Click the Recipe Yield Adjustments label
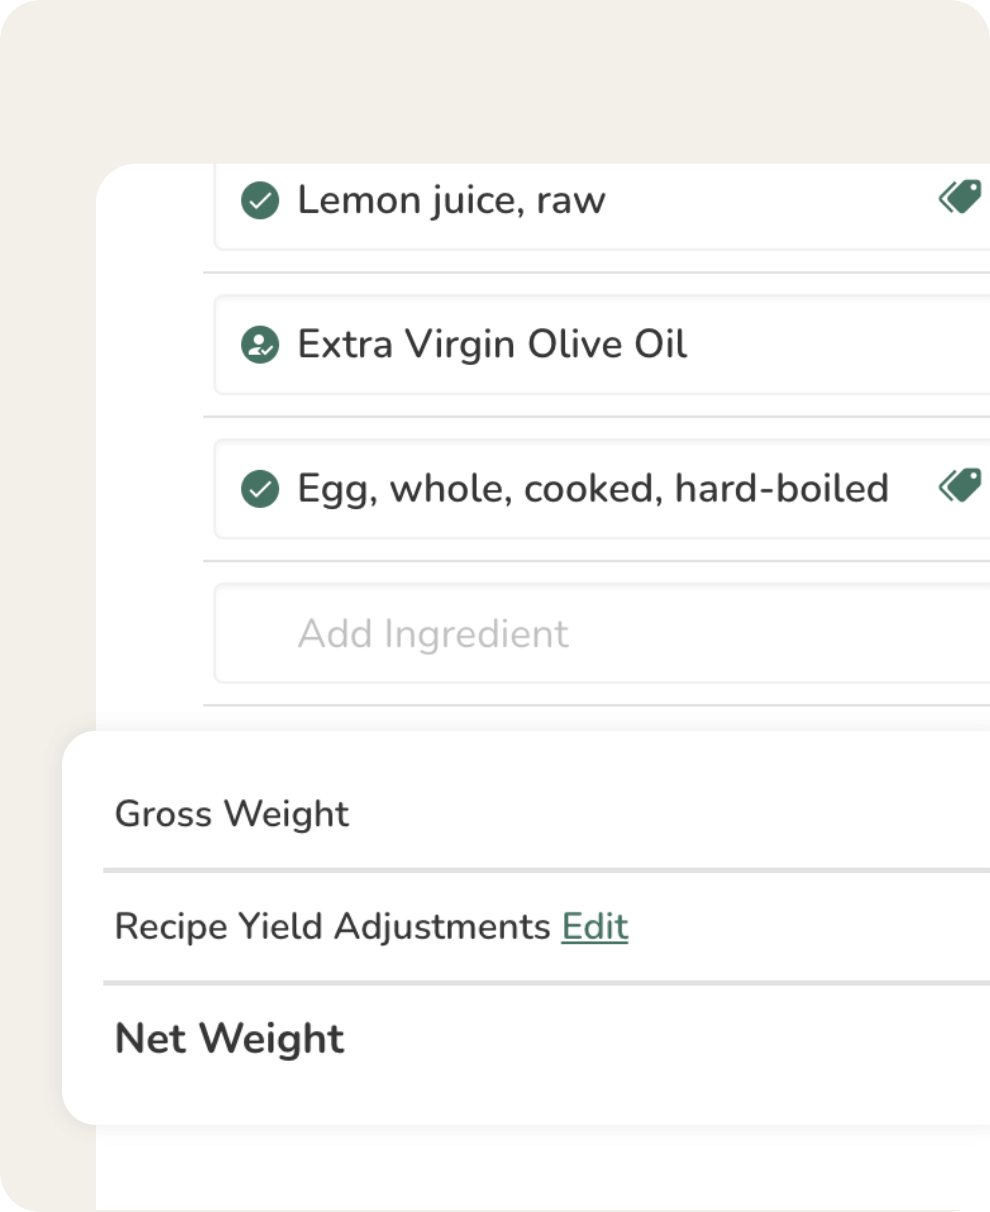990x1212 pixels. [x=332, y=927]
